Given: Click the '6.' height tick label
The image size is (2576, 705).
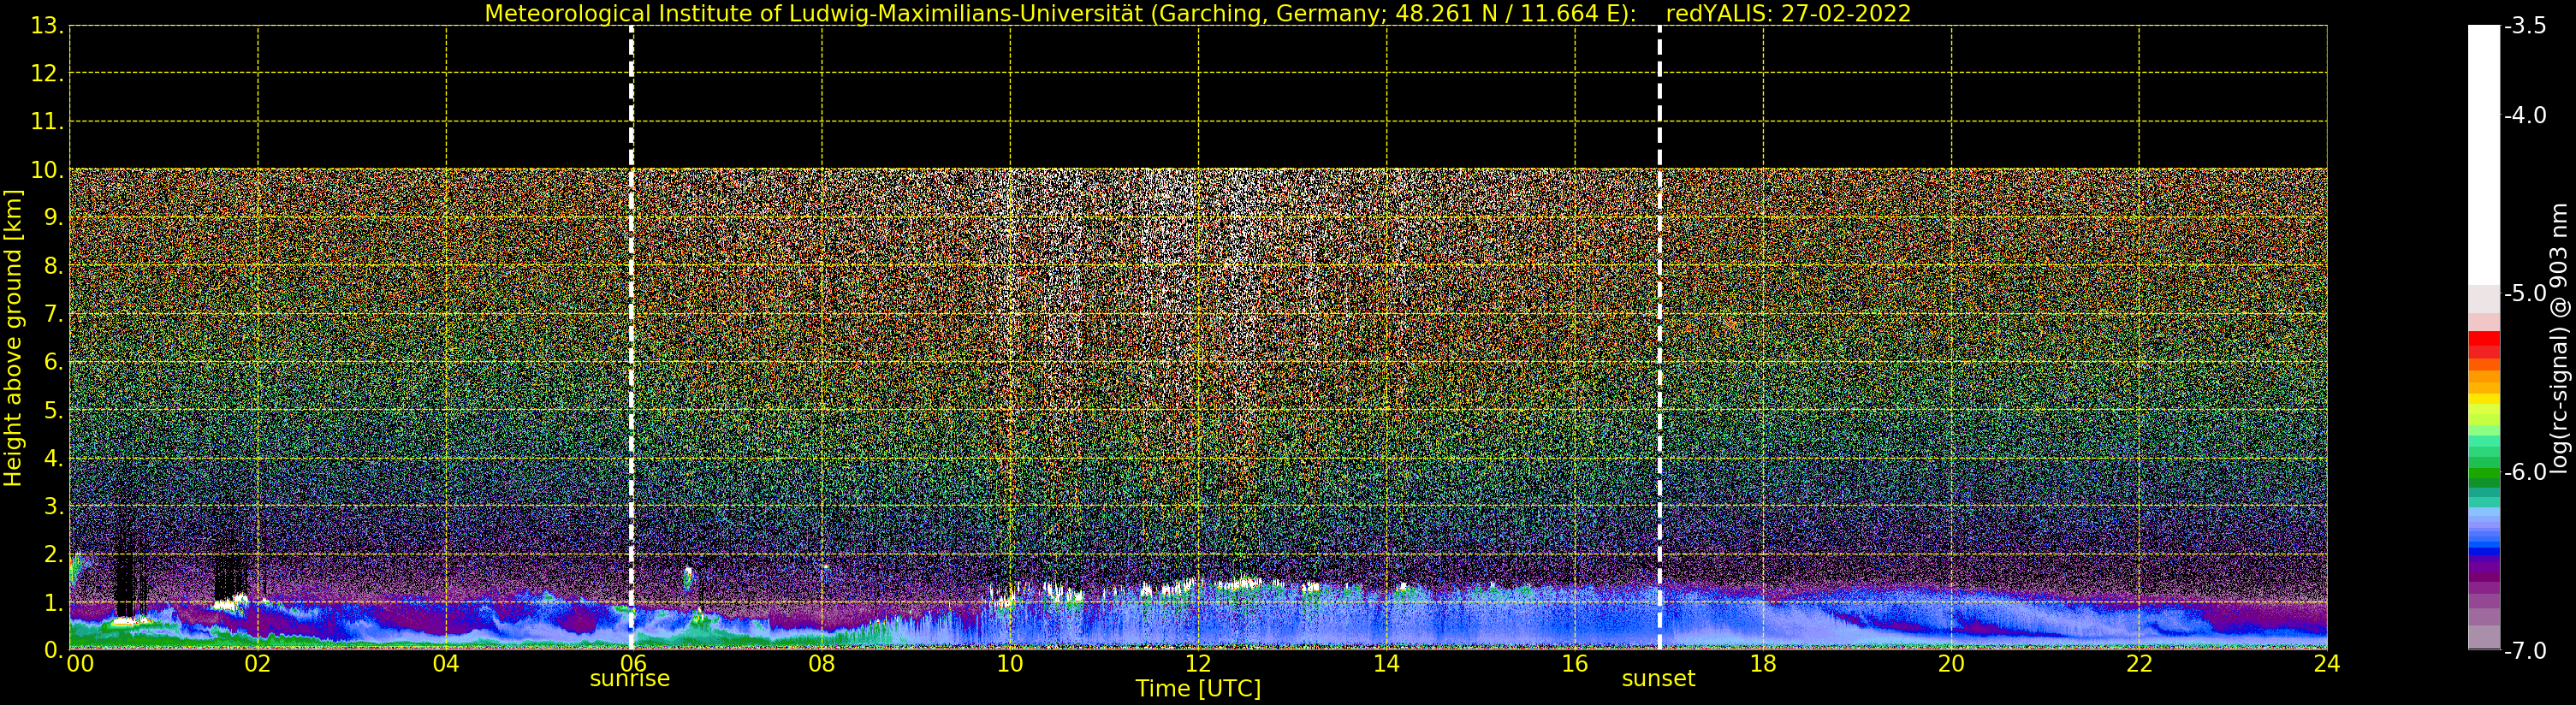Looking at the screenshot, I should pyautogui.click(x=54, y=362).
